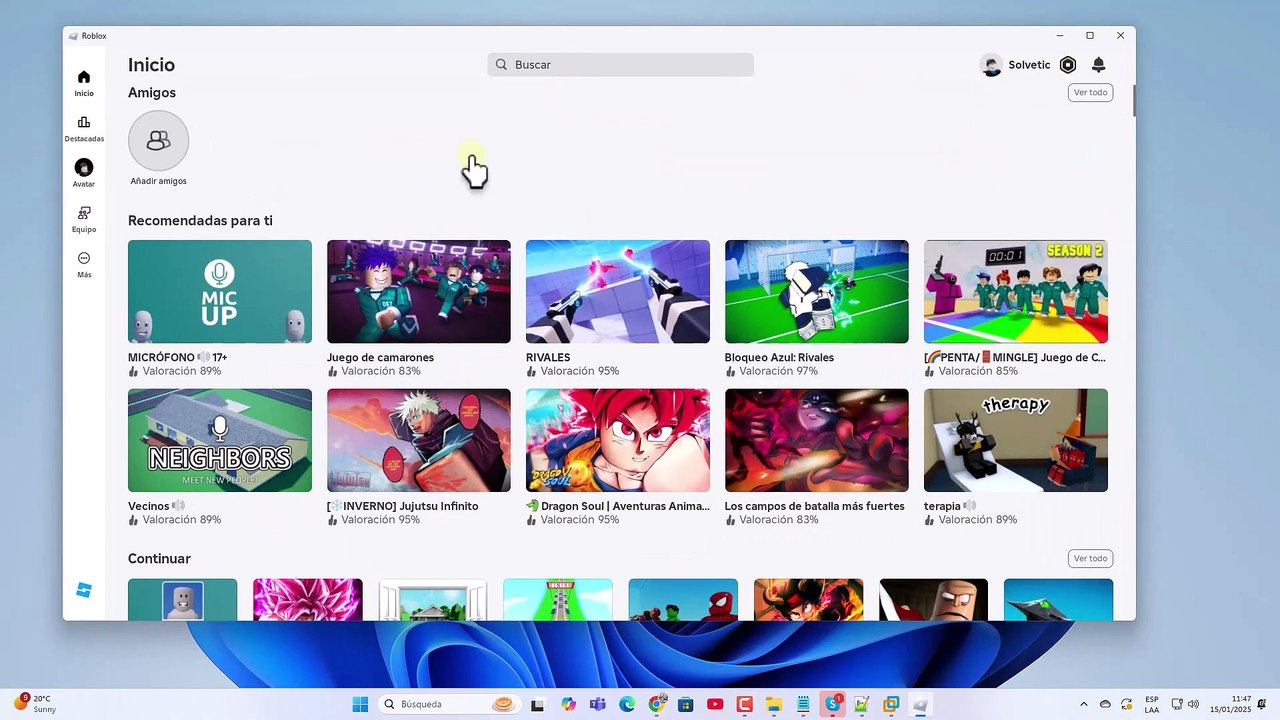The height and width of the screenshot is (720, 1280).
Task: Open Los campos de batalla thumbnail
Action: coord(817,440)
